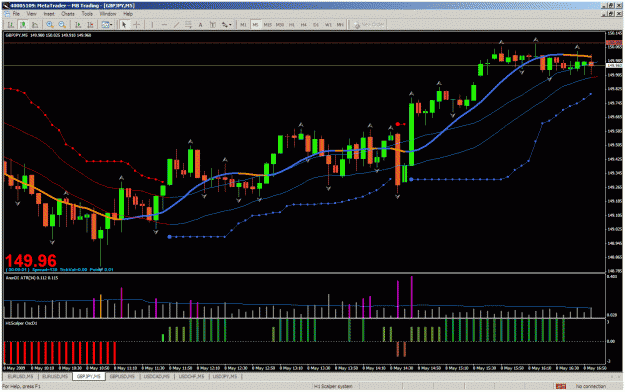Switch timeframe to M5
Image resolution: width=625 pixels, height=392 pixels.
point(256,25)
